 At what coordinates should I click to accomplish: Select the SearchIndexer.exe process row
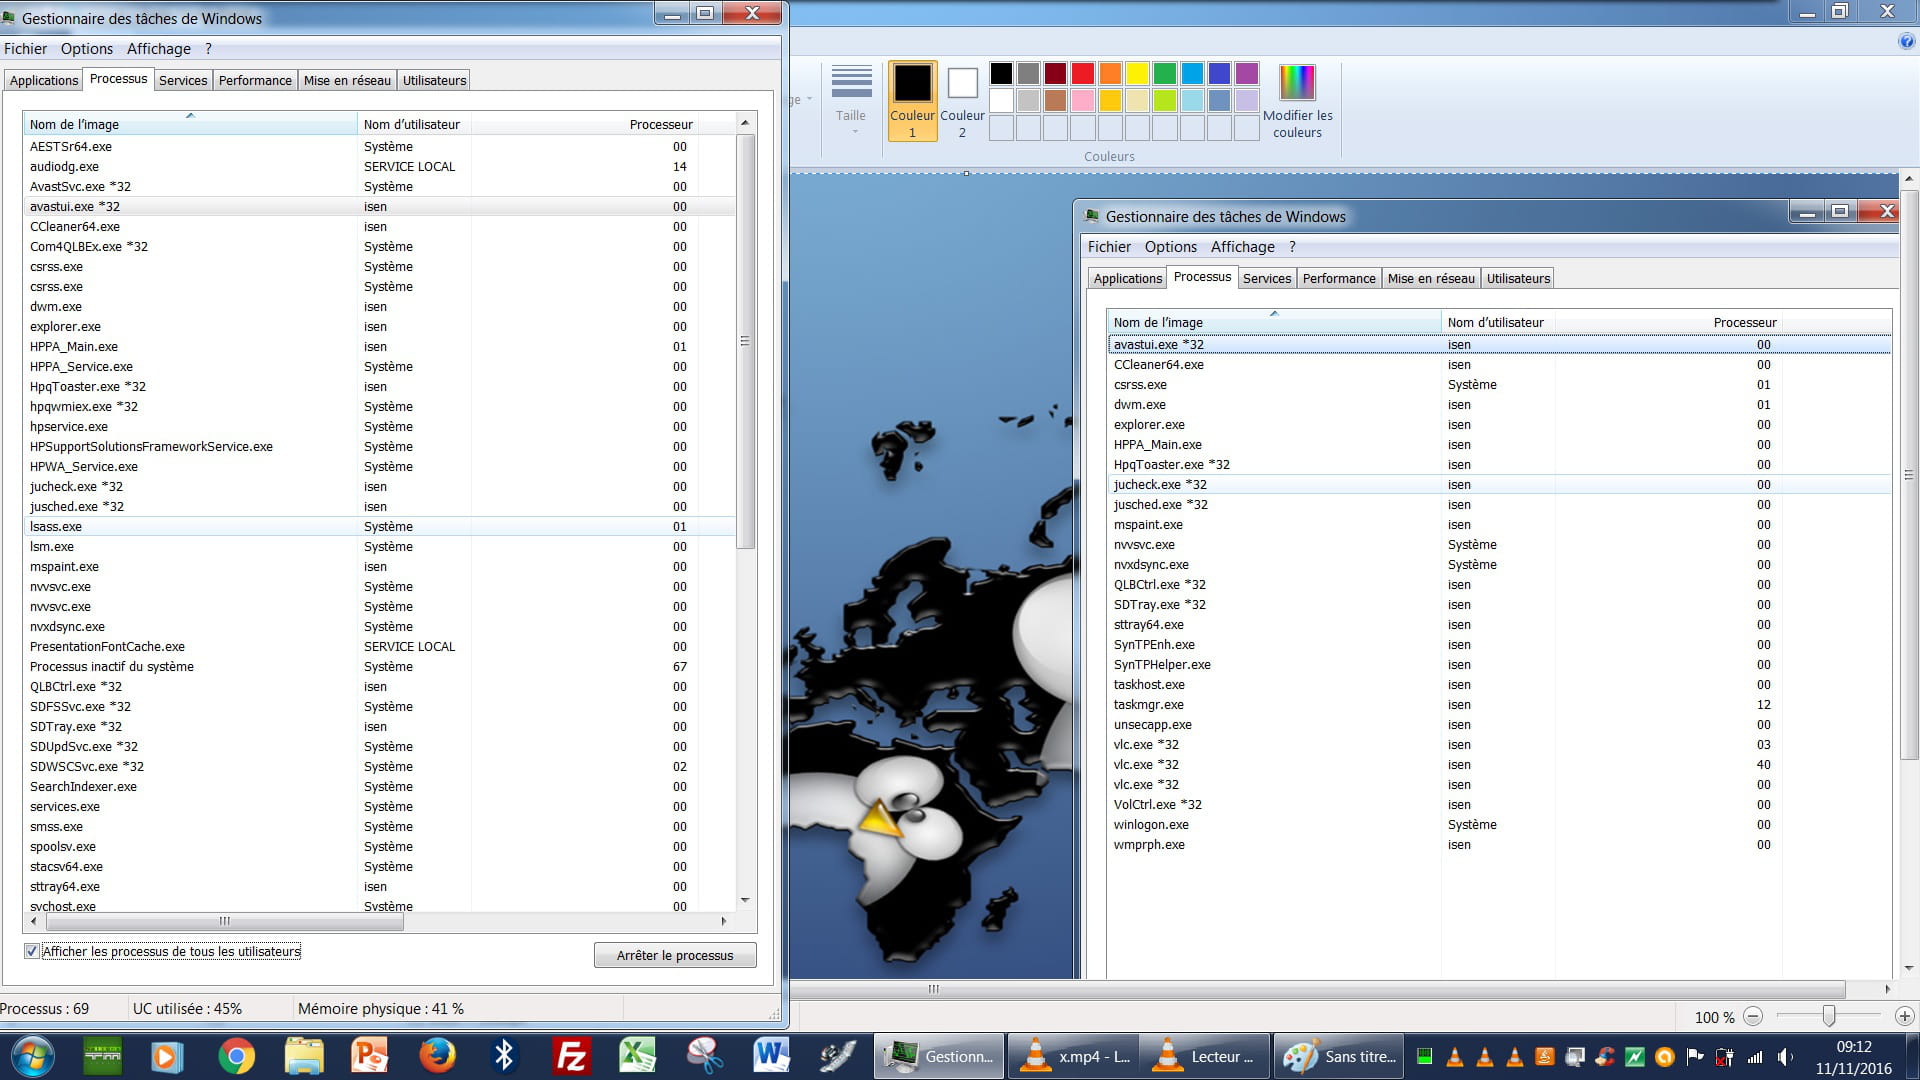tap(379, 786)
